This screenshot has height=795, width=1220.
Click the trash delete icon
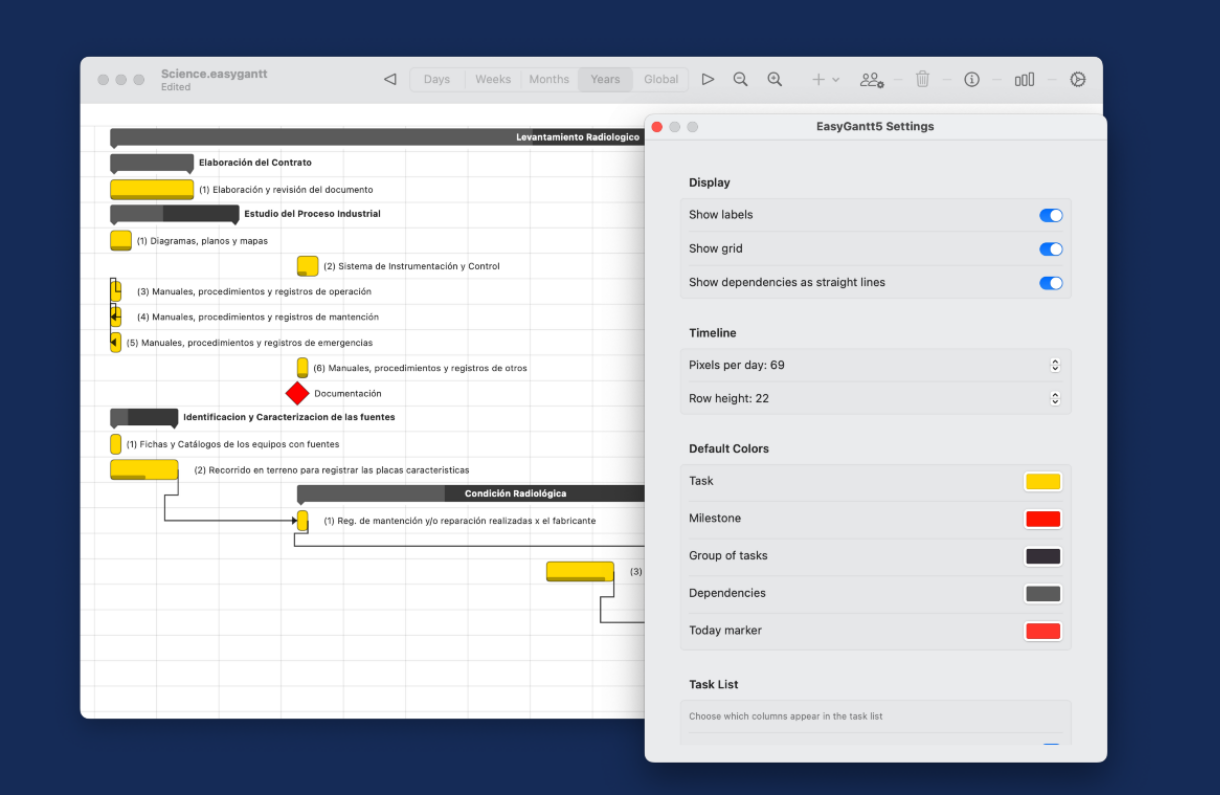pos(922,79)
